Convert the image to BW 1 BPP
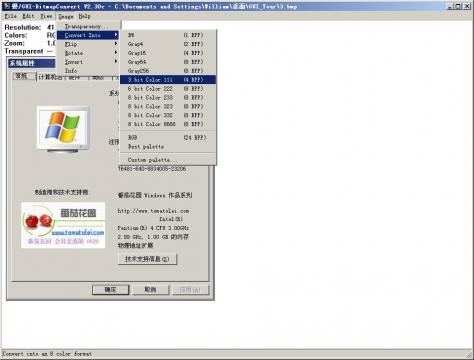The width and height of the screenshot is (474, 360). coord(168,35)
